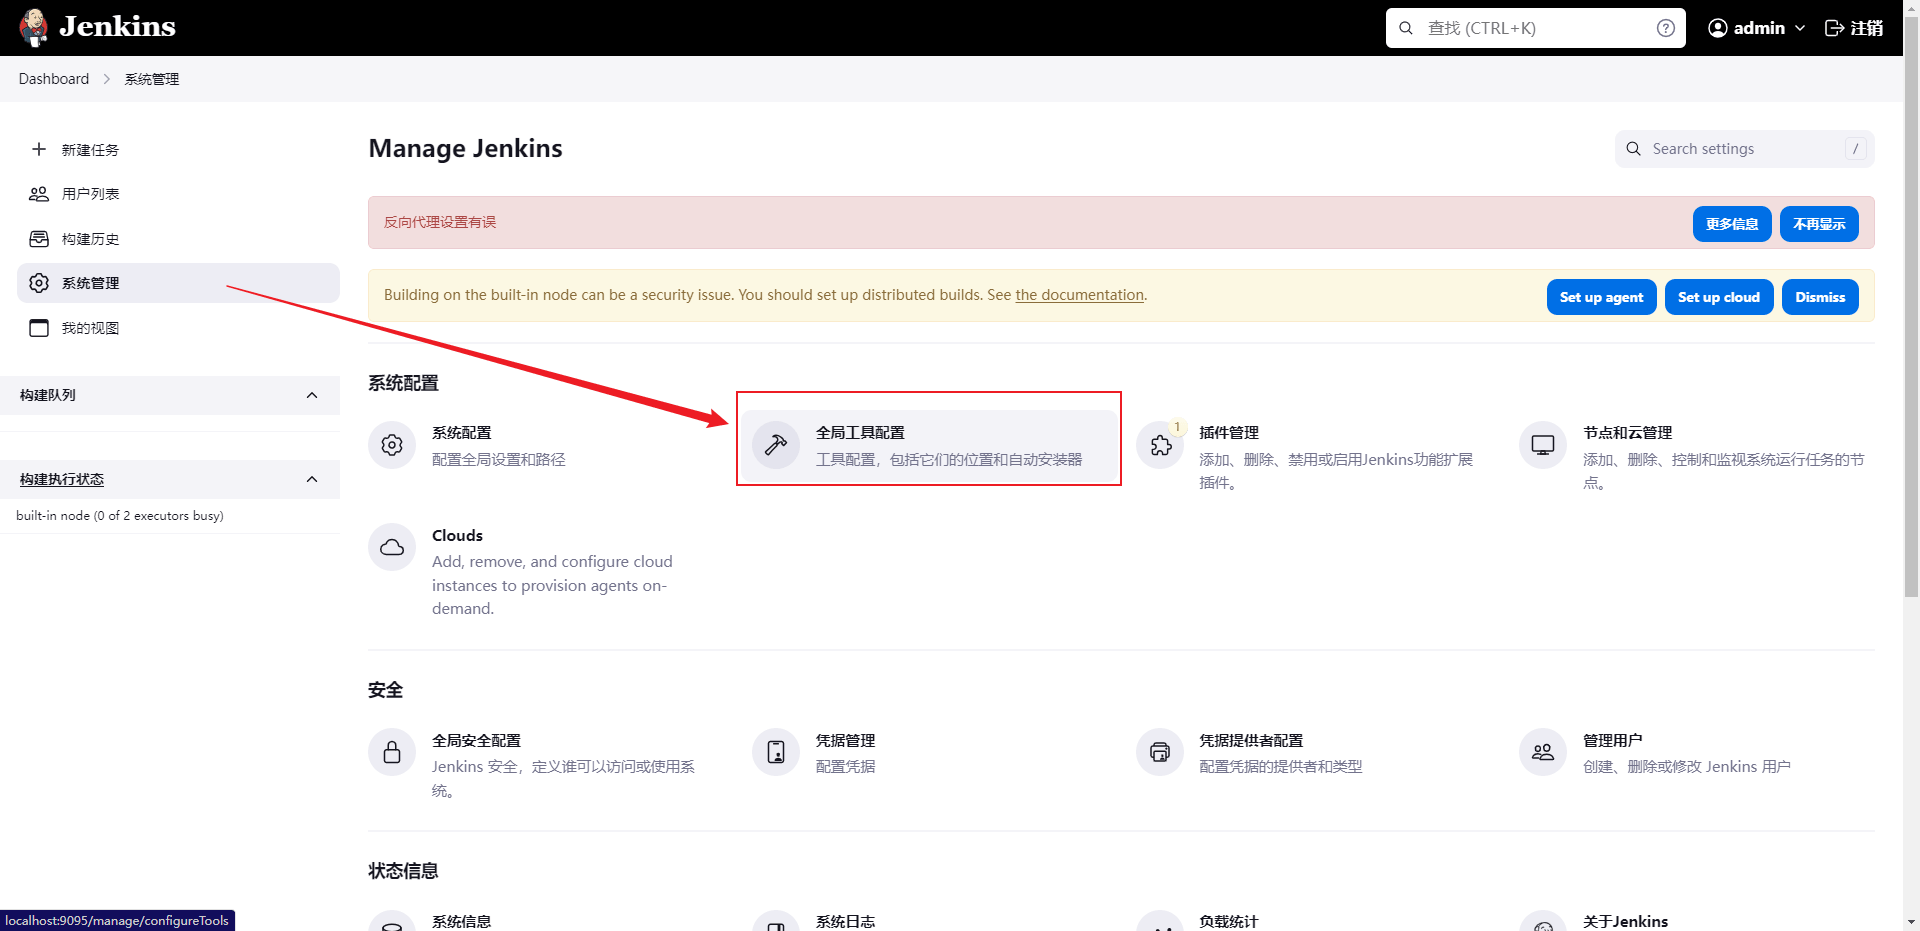Click the vertical page scrollbar
The height and width of the screenshot is (931, 1920).
point(1911,305)
